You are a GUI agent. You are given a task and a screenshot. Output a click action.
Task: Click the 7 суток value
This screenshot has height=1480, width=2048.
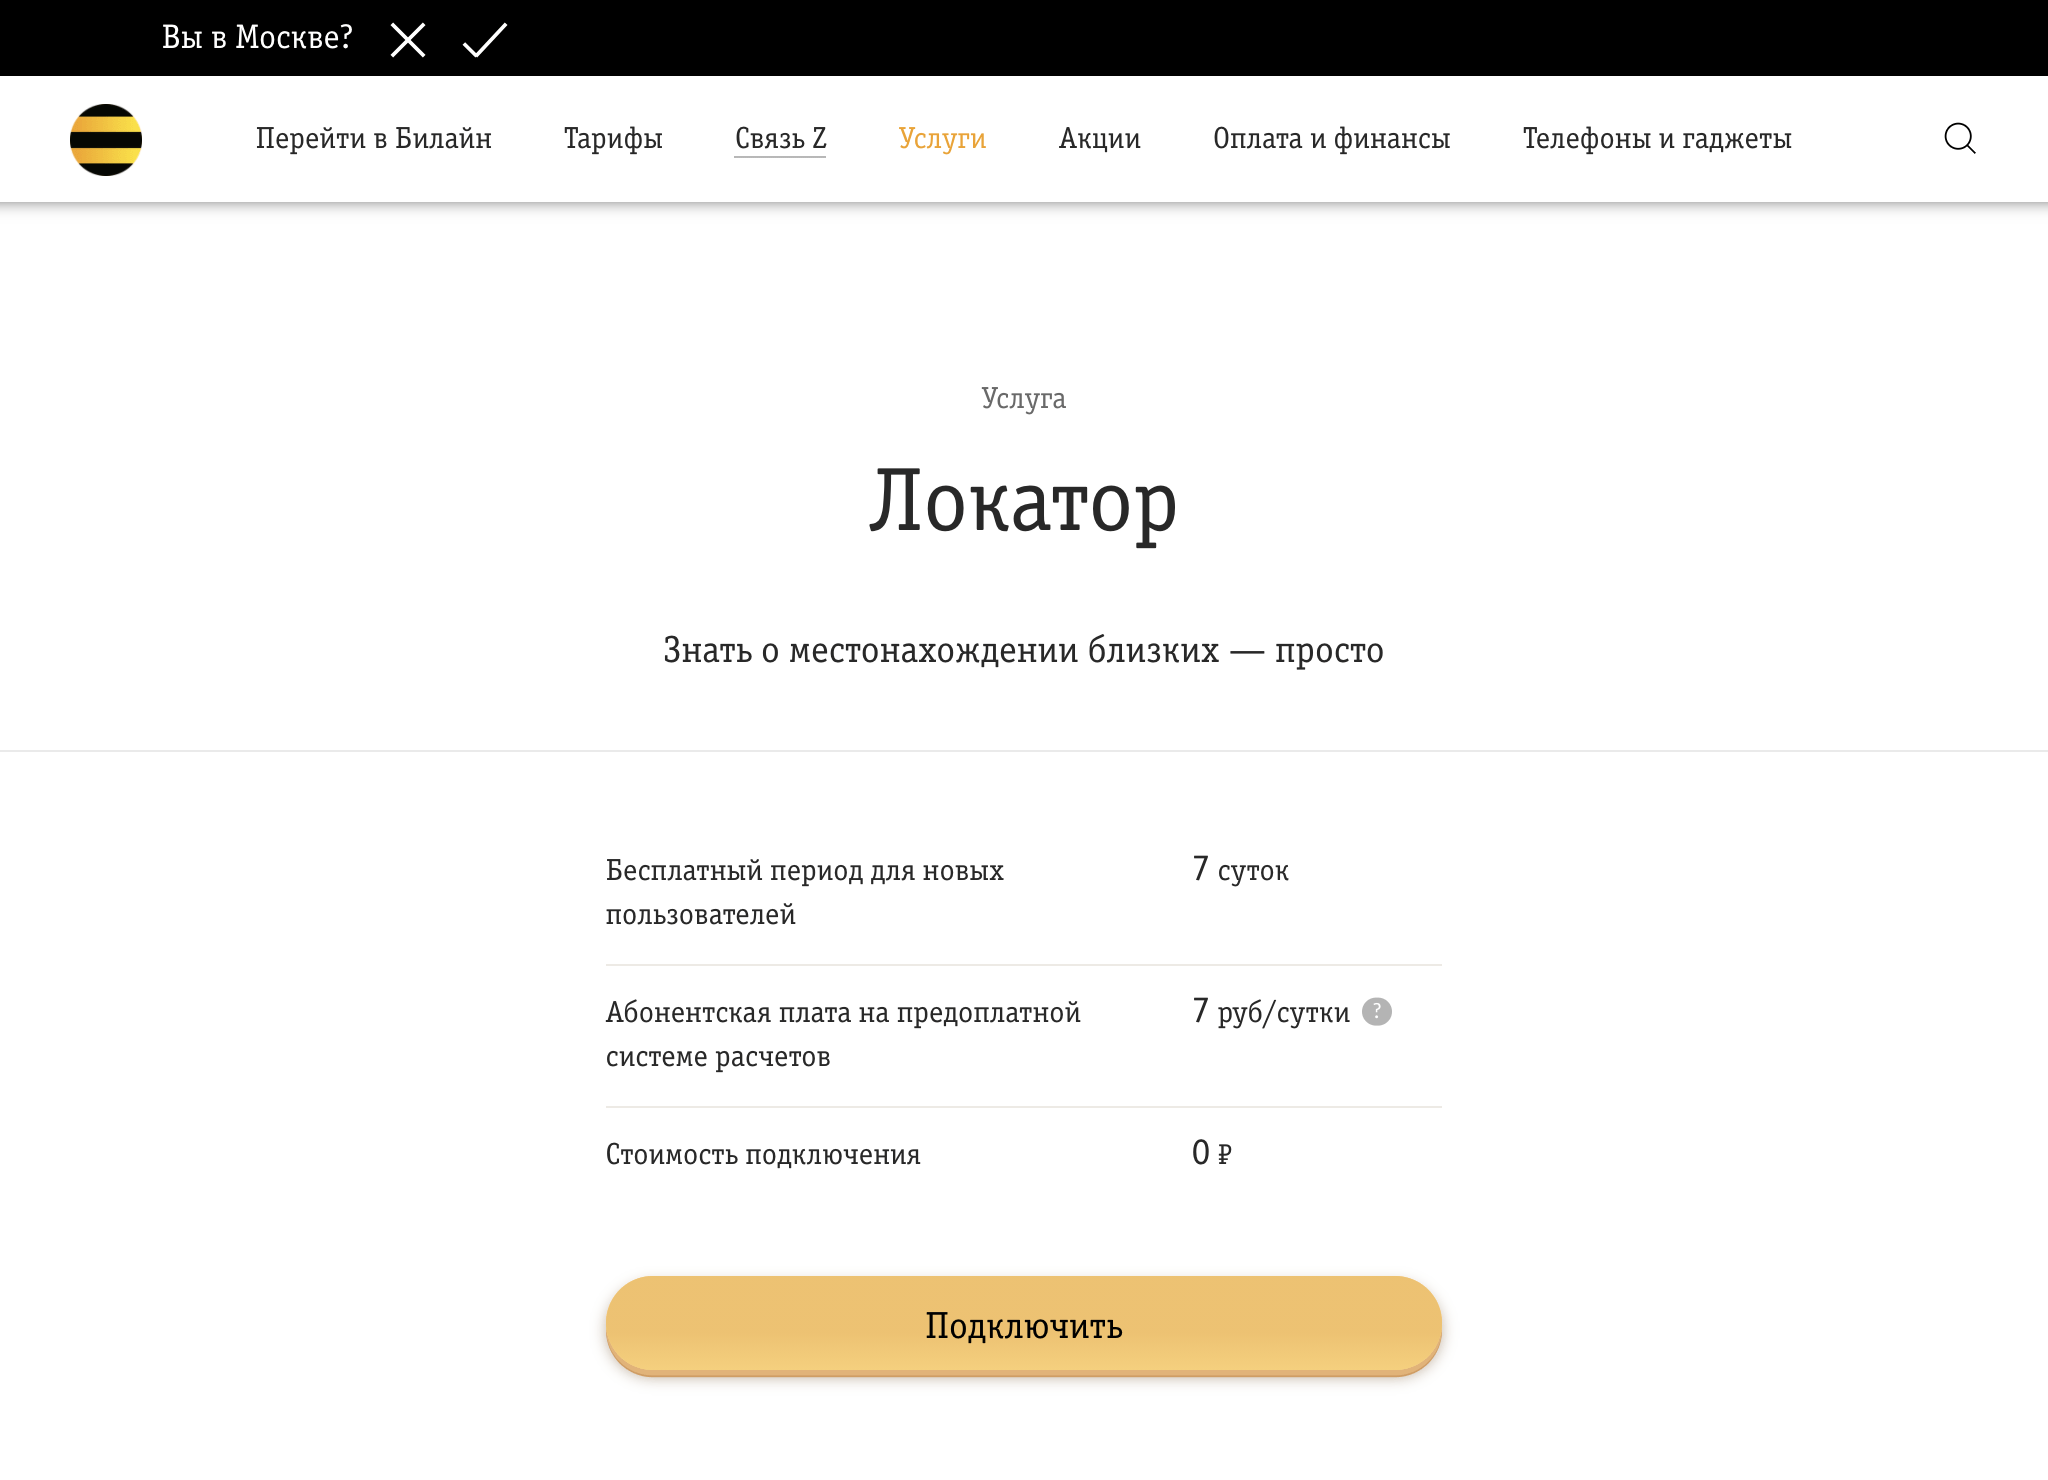[x=1239, y=870]
